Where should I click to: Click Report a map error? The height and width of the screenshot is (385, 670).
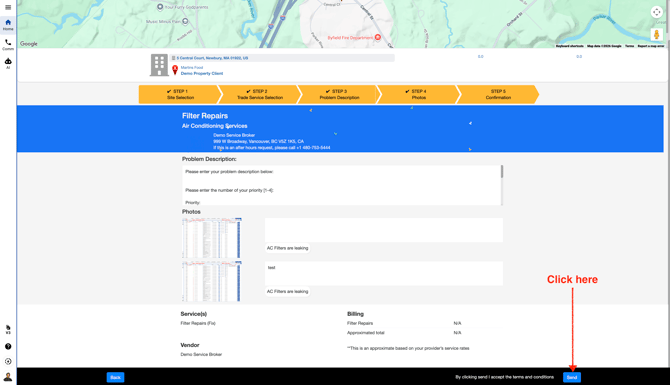click(651, 46)
